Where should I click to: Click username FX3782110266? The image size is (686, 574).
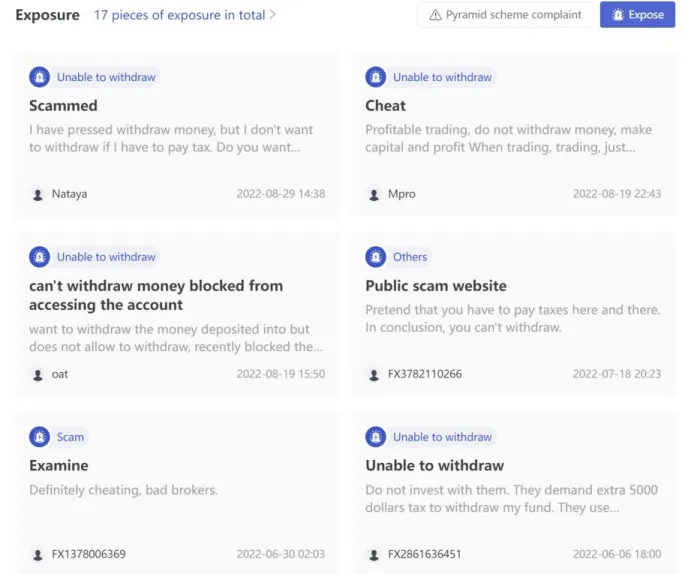point(424,374)
